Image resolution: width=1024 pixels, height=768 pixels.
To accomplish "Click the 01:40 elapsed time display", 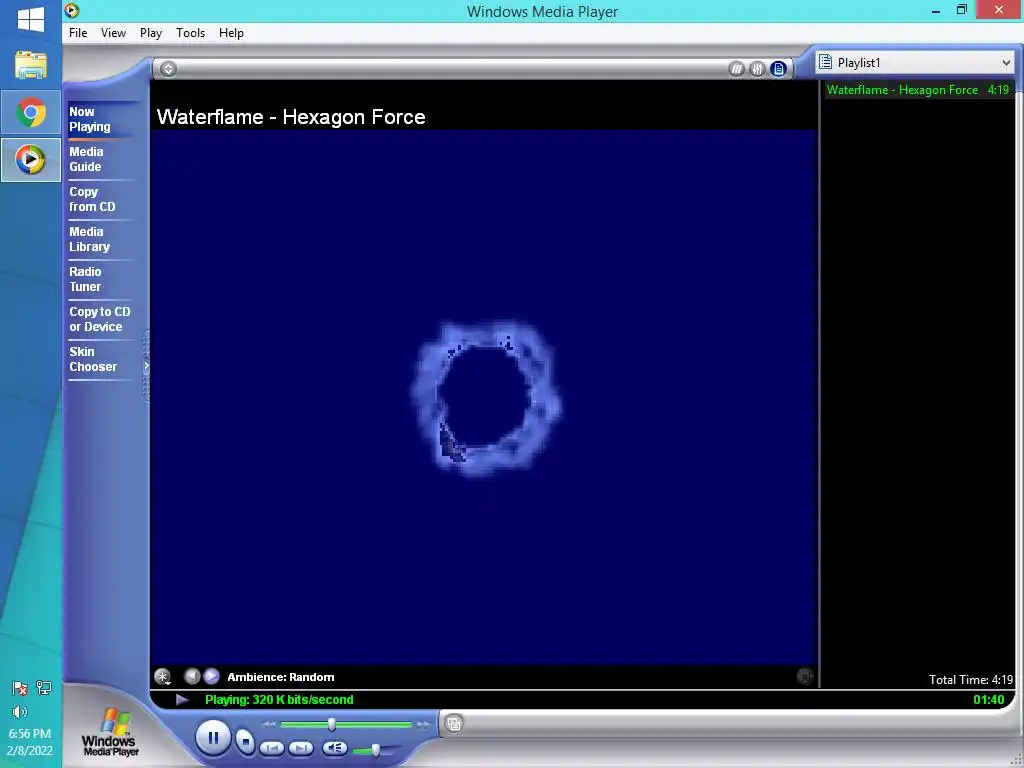I will click(x=988, y=700).
